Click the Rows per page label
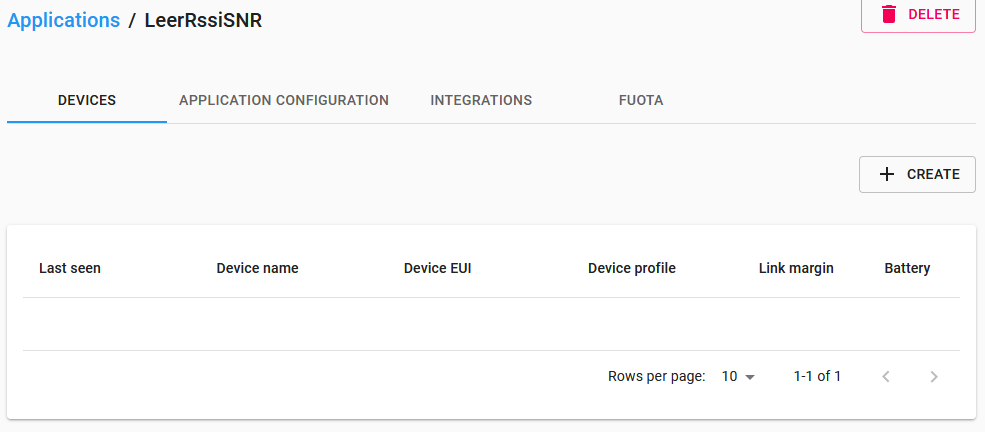 [x=656, y=377]
